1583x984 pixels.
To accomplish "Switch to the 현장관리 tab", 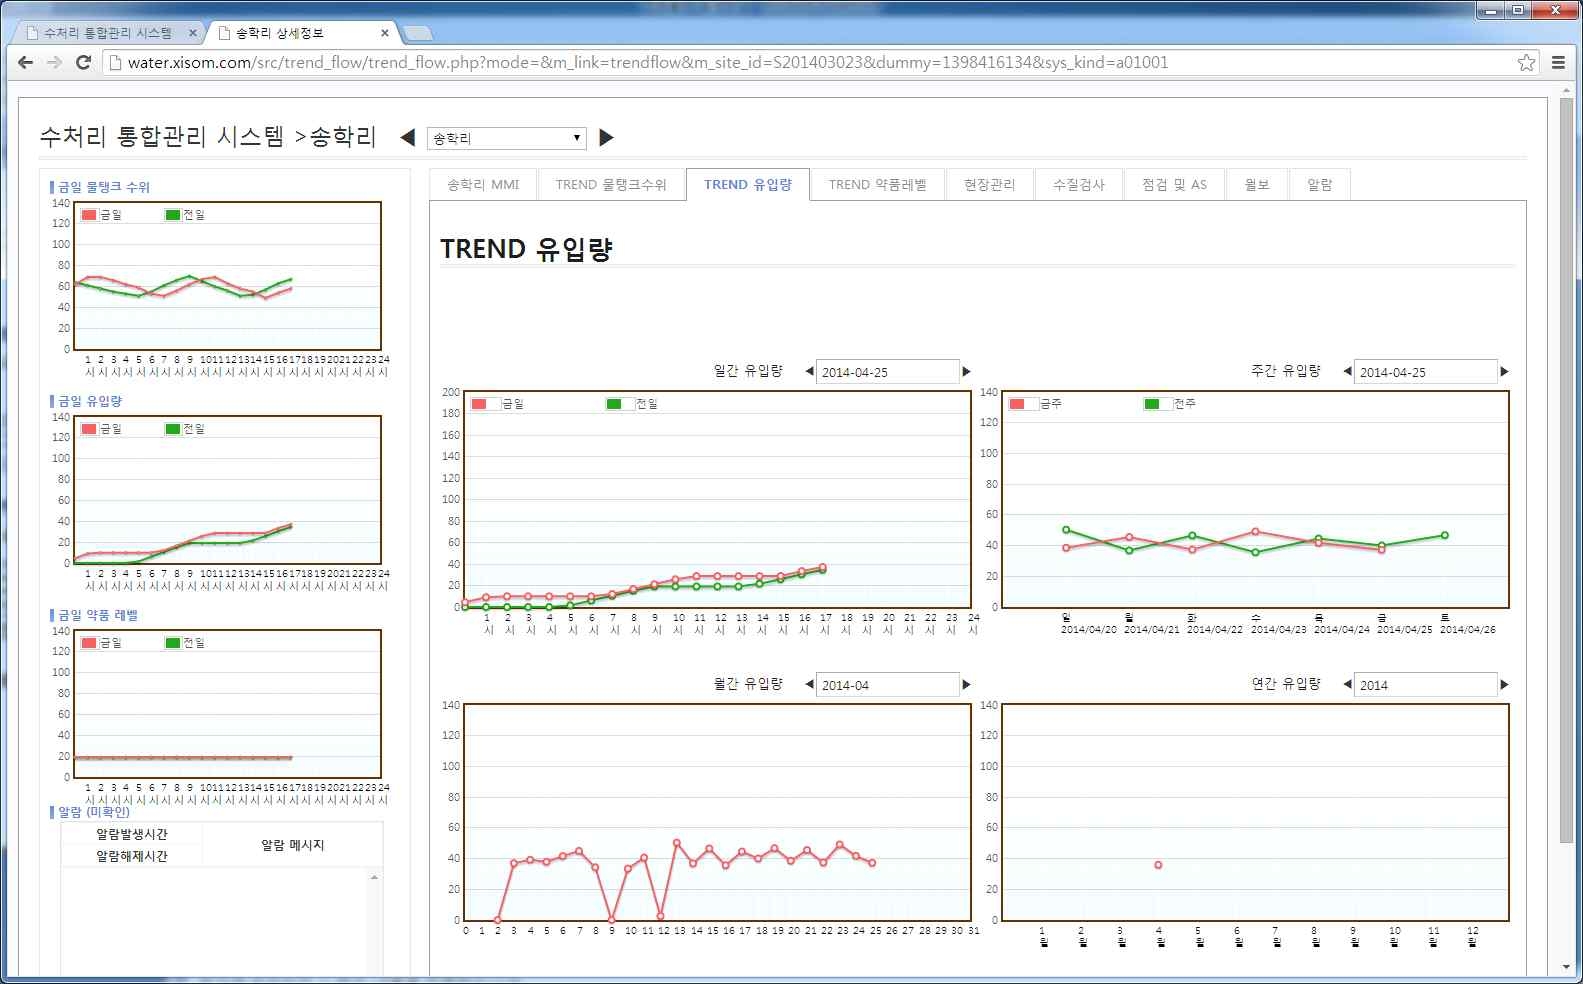I will click(990, 185).
